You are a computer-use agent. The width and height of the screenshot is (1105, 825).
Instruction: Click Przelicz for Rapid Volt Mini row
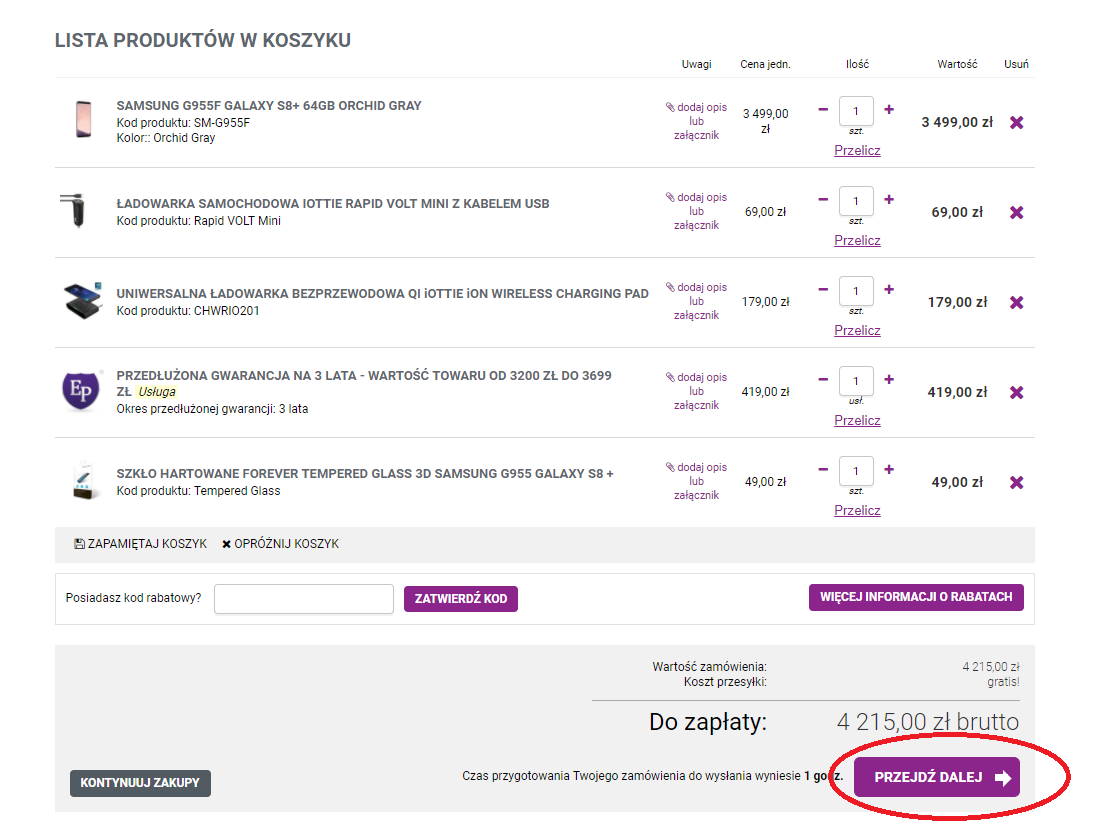(x=857, y=241)
